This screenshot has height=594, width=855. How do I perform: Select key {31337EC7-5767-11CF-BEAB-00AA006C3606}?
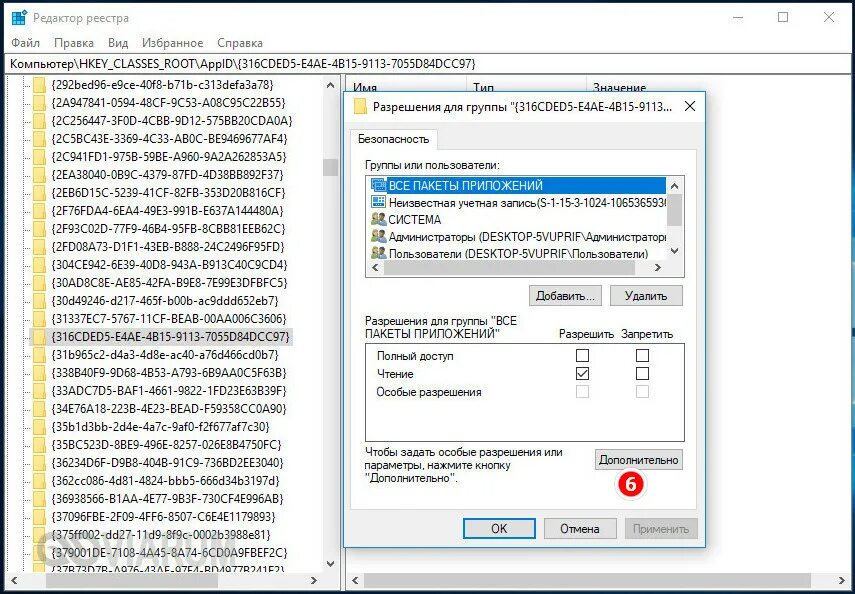(x=168, y=319)
